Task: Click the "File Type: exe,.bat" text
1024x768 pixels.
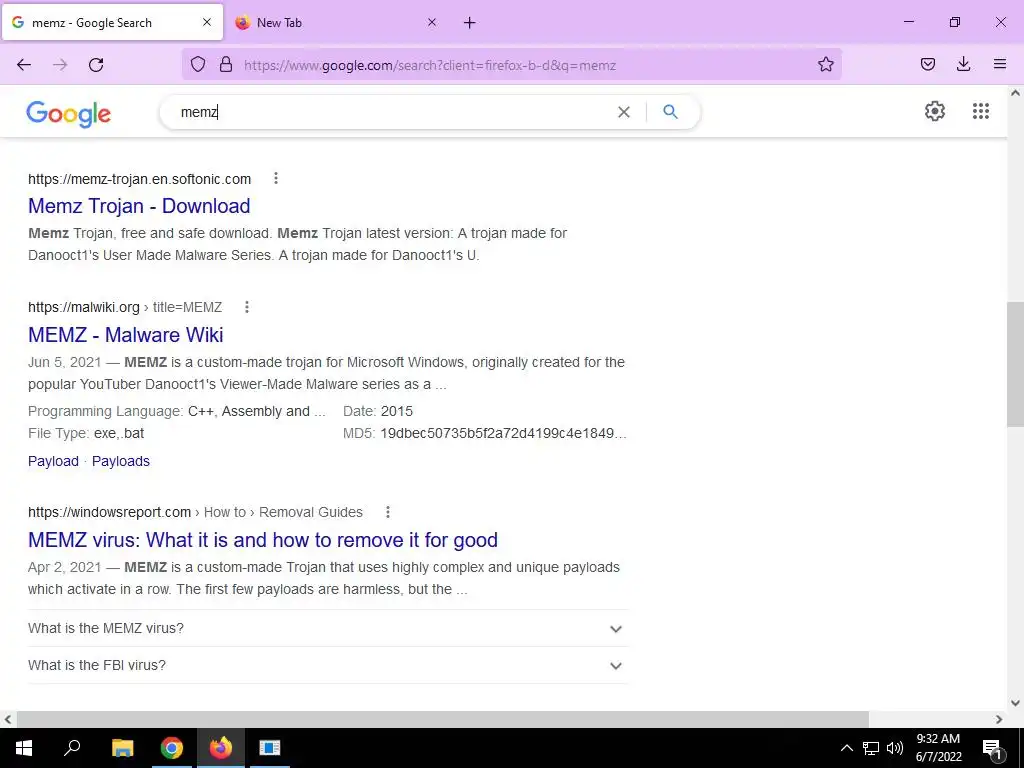Action: [86, 433]
